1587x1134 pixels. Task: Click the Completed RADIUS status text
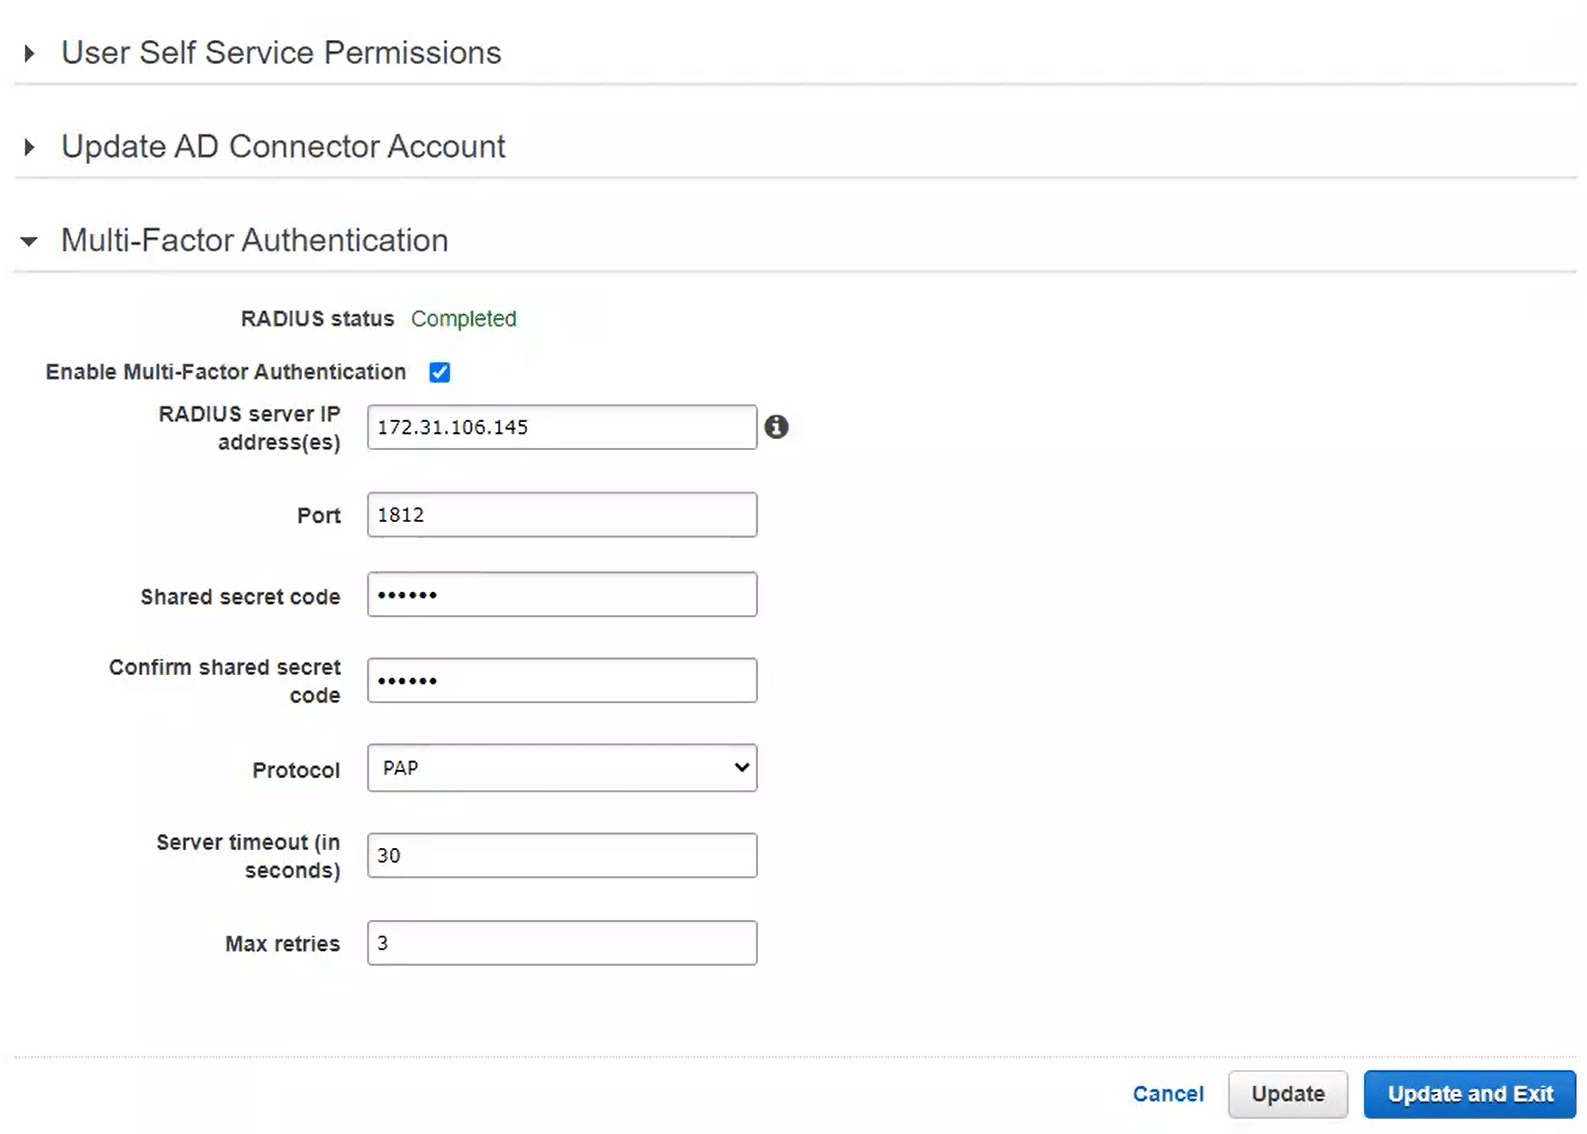(x=463, y=319)
